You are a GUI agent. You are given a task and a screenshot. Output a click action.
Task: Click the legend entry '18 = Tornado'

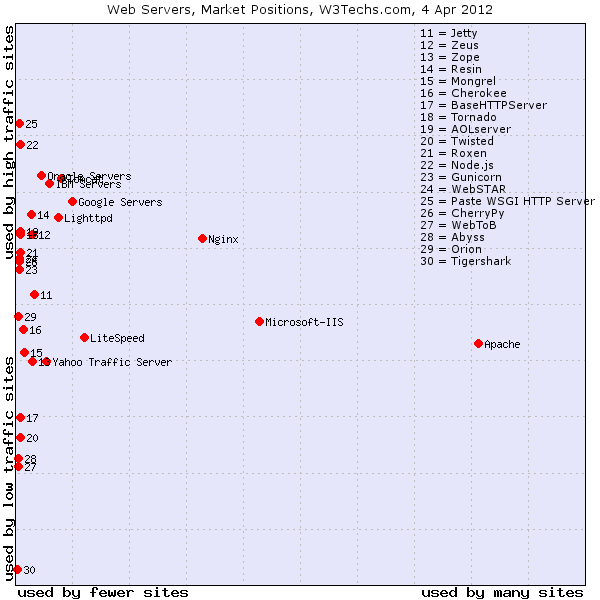point(458,117)
